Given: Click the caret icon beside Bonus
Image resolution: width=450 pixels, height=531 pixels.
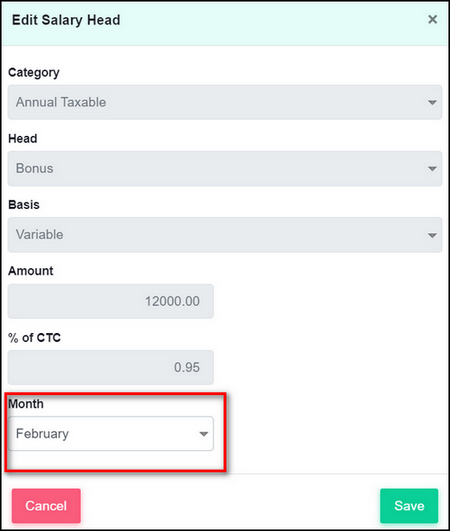Looking at the screenshot, I should (432, 169).
